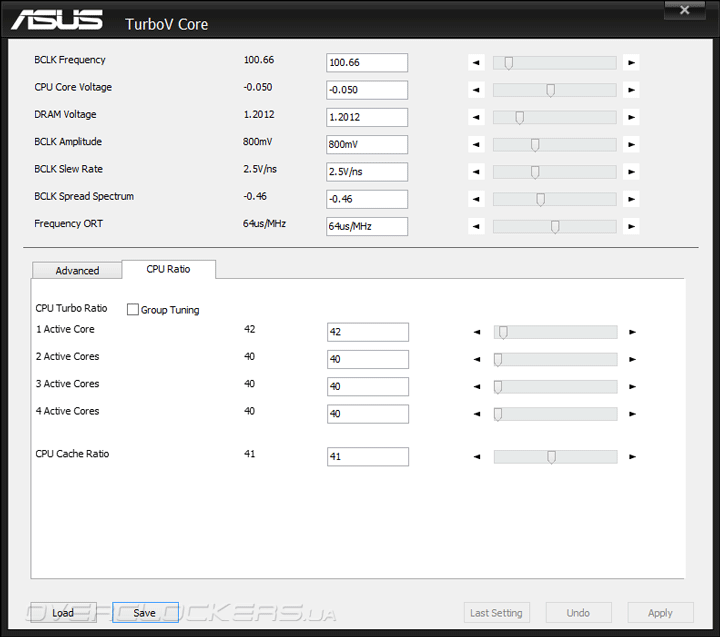720x637 pixels.
Task: Click the 1 Active Core slider thumb
Action: click(503, 333)
